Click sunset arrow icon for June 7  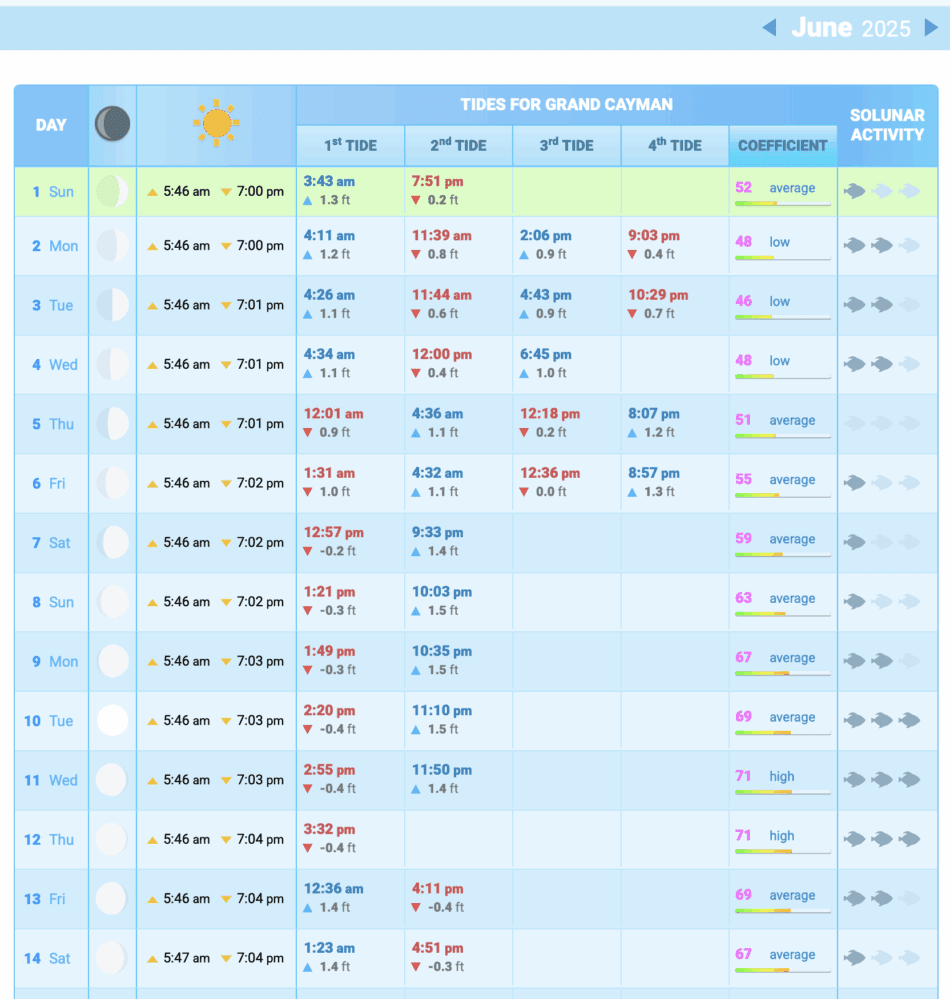226,543
